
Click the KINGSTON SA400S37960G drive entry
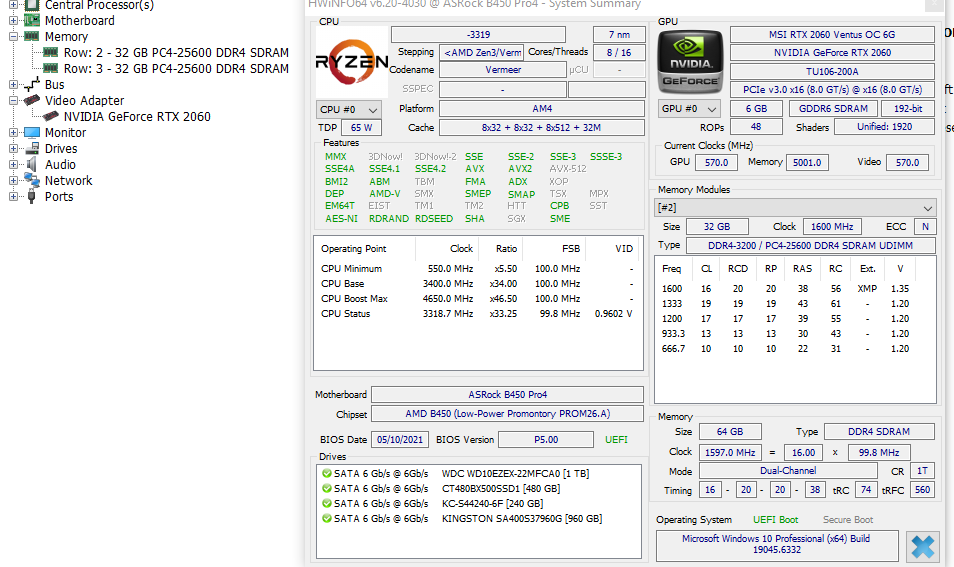click(462, 519)
